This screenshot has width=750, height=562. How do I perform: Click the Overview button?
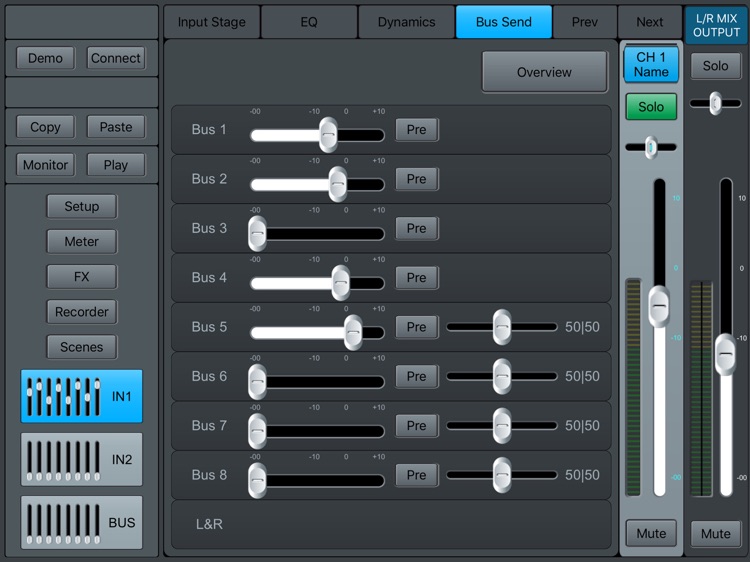[x=544, y=72]
